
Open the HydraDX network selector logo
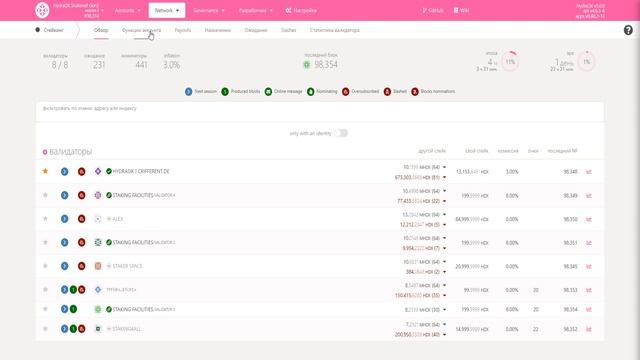pos(42,10)
